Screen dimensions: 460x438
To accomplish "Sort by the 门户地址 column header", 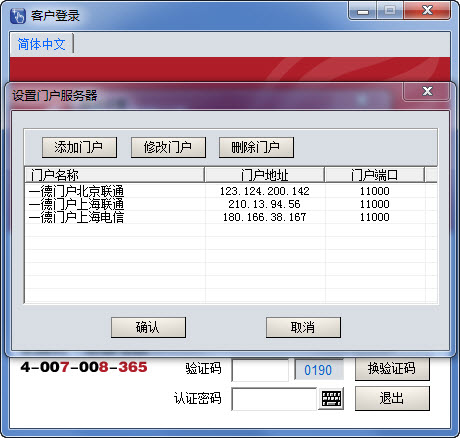I will [265, 175].
